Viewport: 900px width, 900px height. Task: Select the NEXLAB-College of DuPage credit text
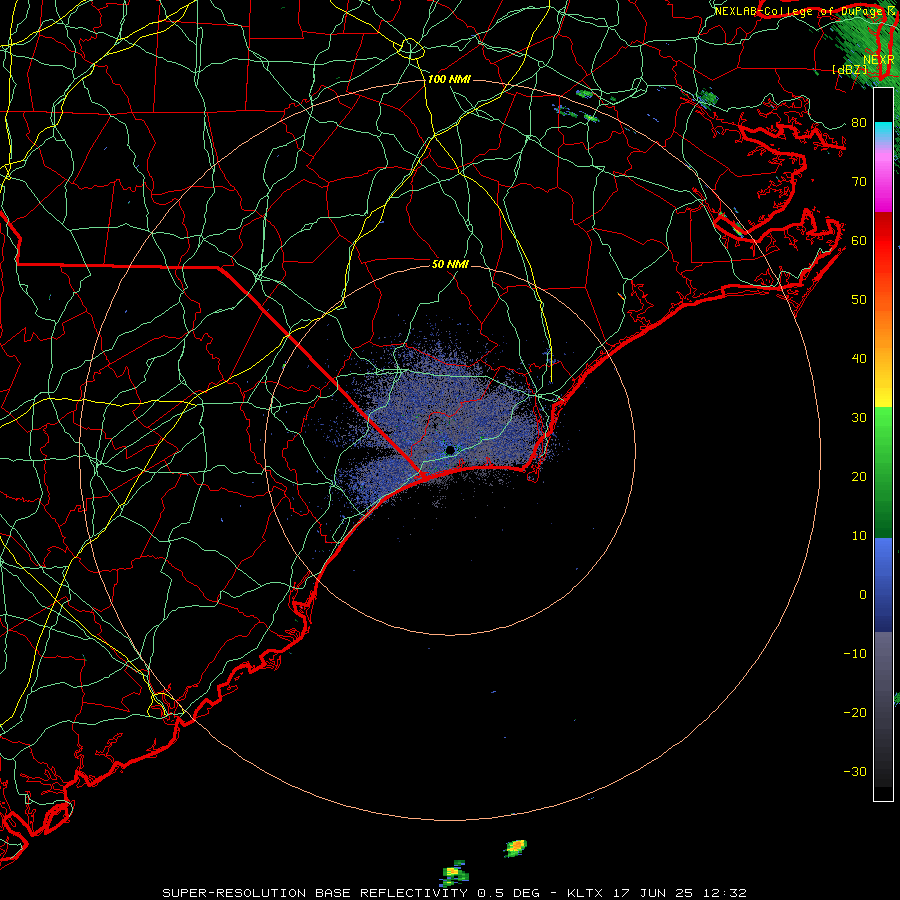coord(799,11)
